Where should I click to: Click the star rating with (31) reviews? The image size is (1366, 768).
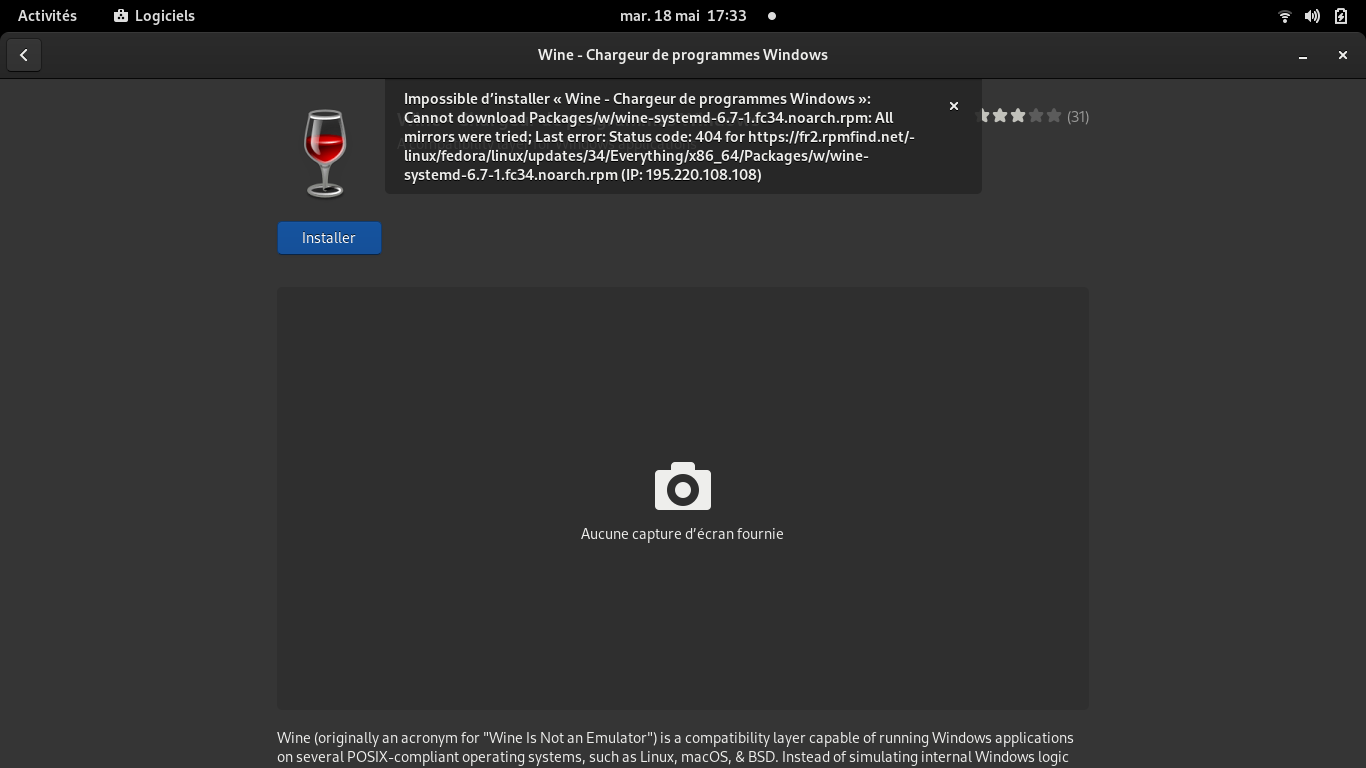[x=1033, y=116]
